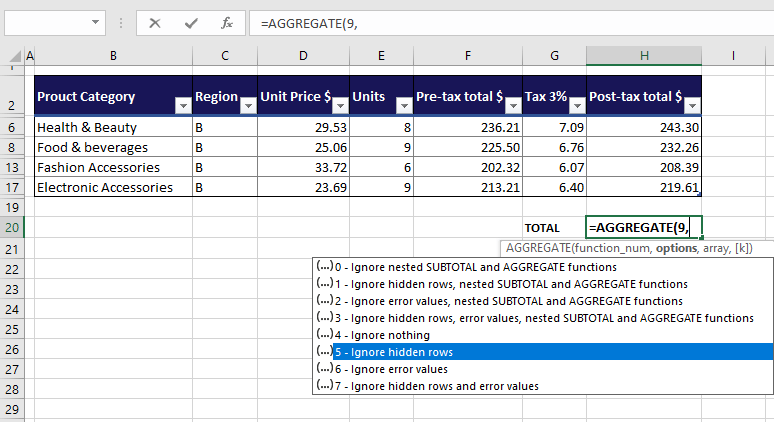Pick option 4 - Ignore nothing
Screen dimensions: 774x422
click(382, 335)
